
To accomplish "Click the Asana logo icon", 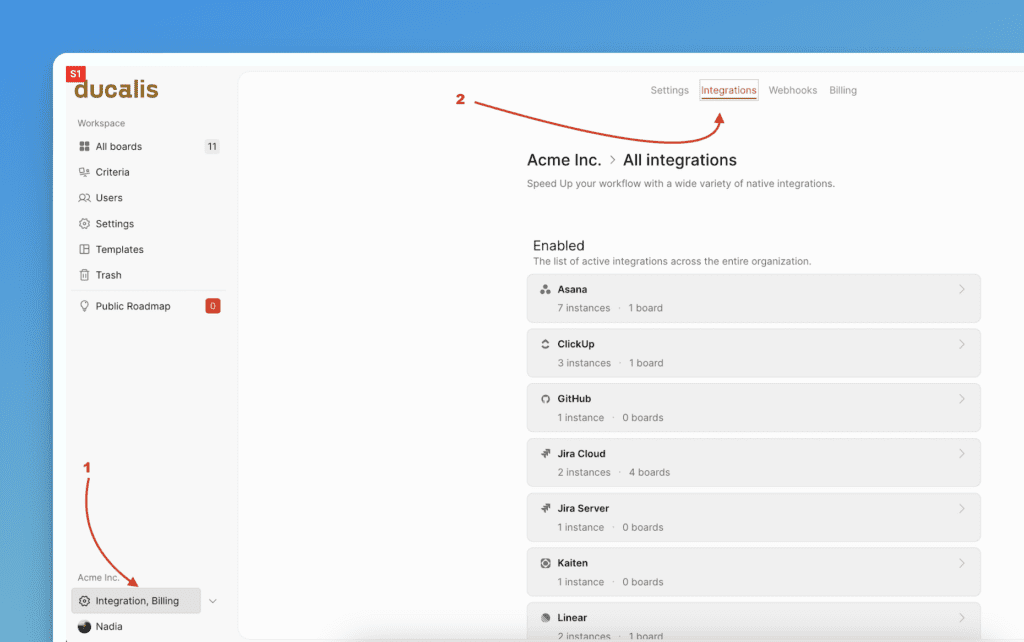I will tap(545, 290).
